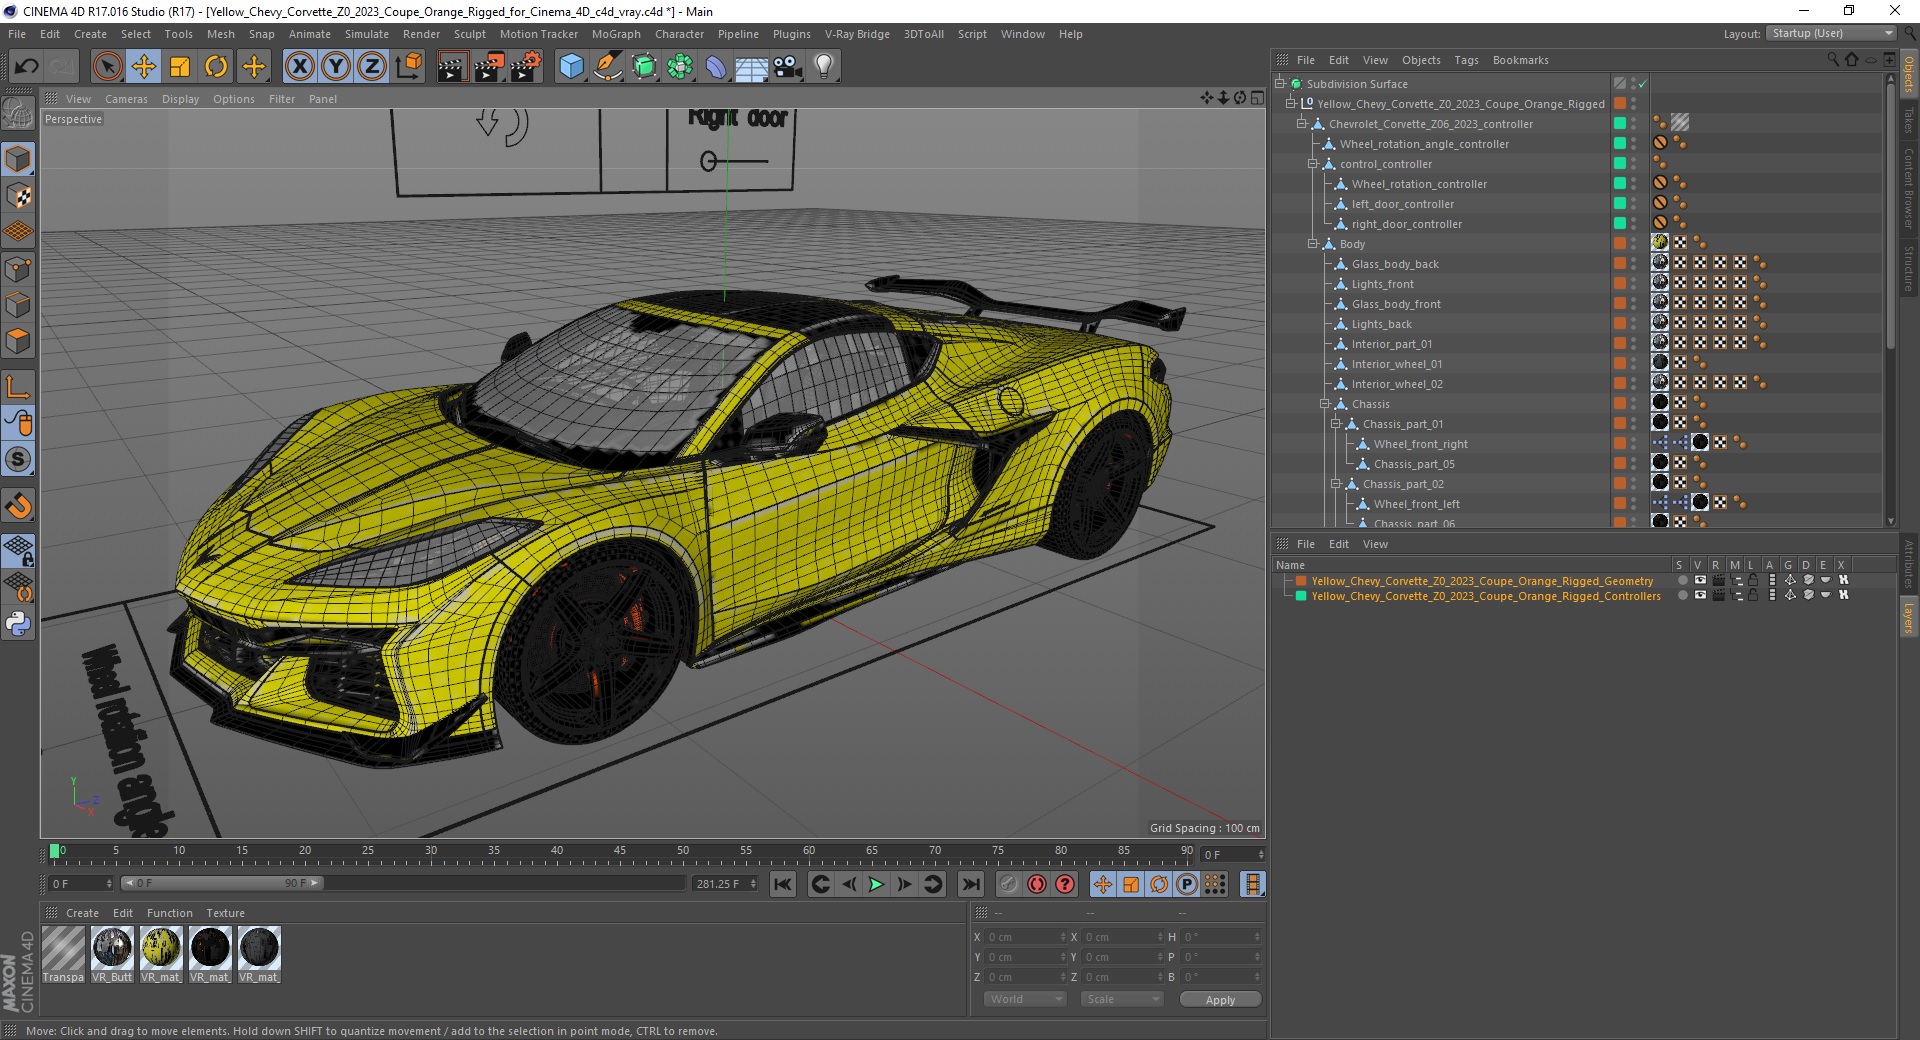1920x1040 pixels.
Task: Go to start of animation
Action: (x=783, y=884)
